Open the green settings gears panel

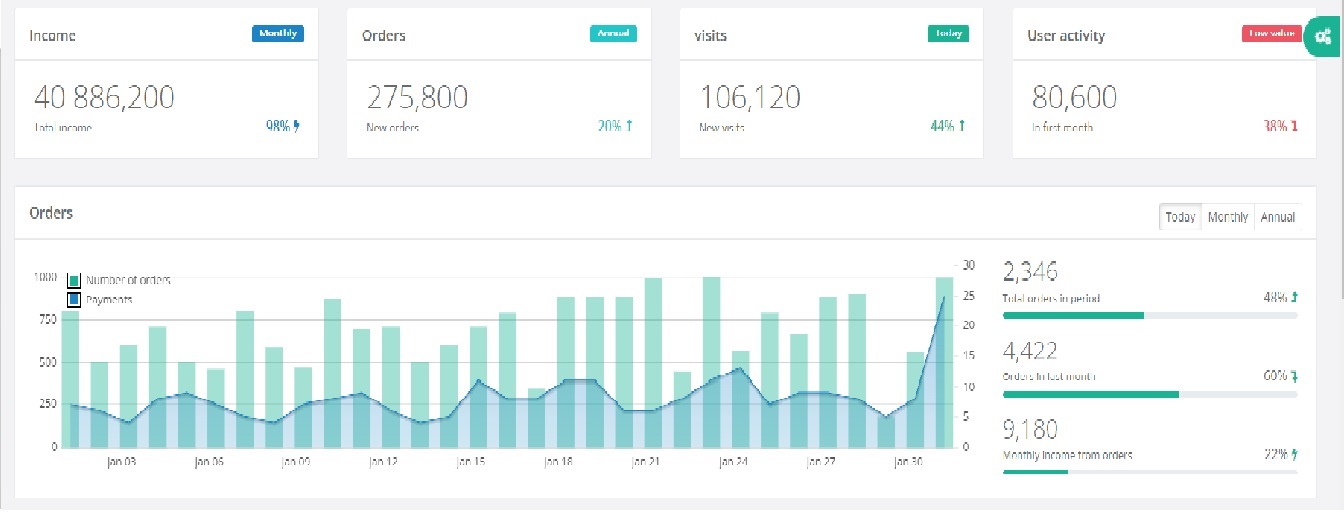point(1324,38)
